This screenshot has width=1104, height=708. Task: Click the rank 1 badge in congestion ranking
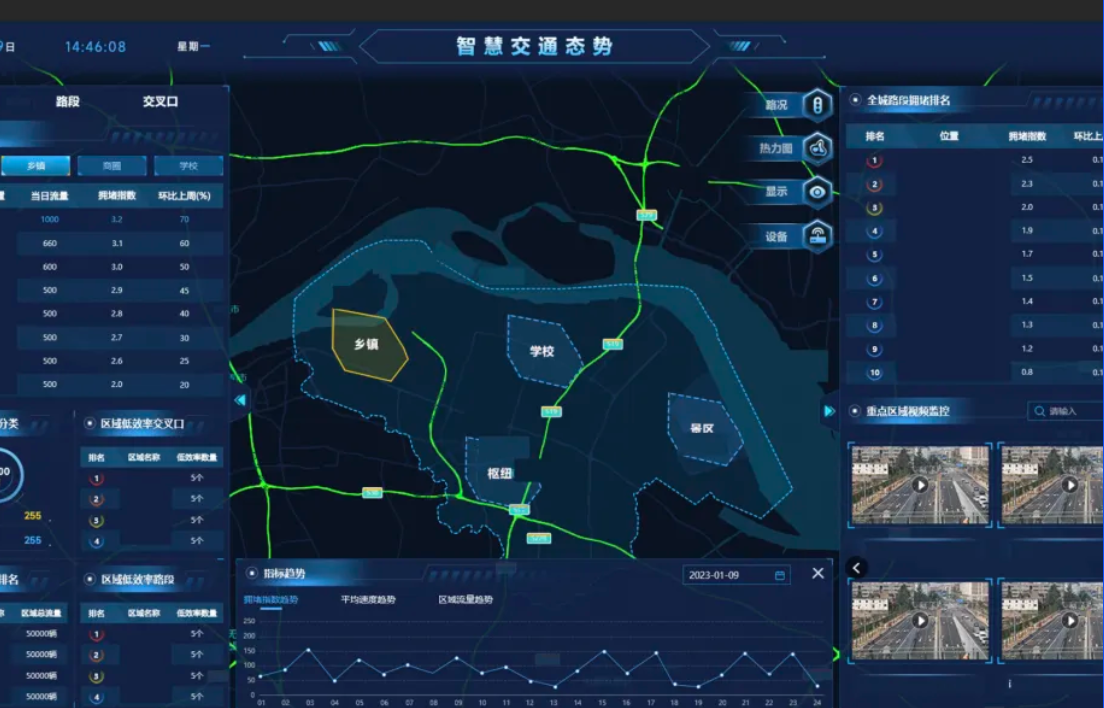[875, 161]
